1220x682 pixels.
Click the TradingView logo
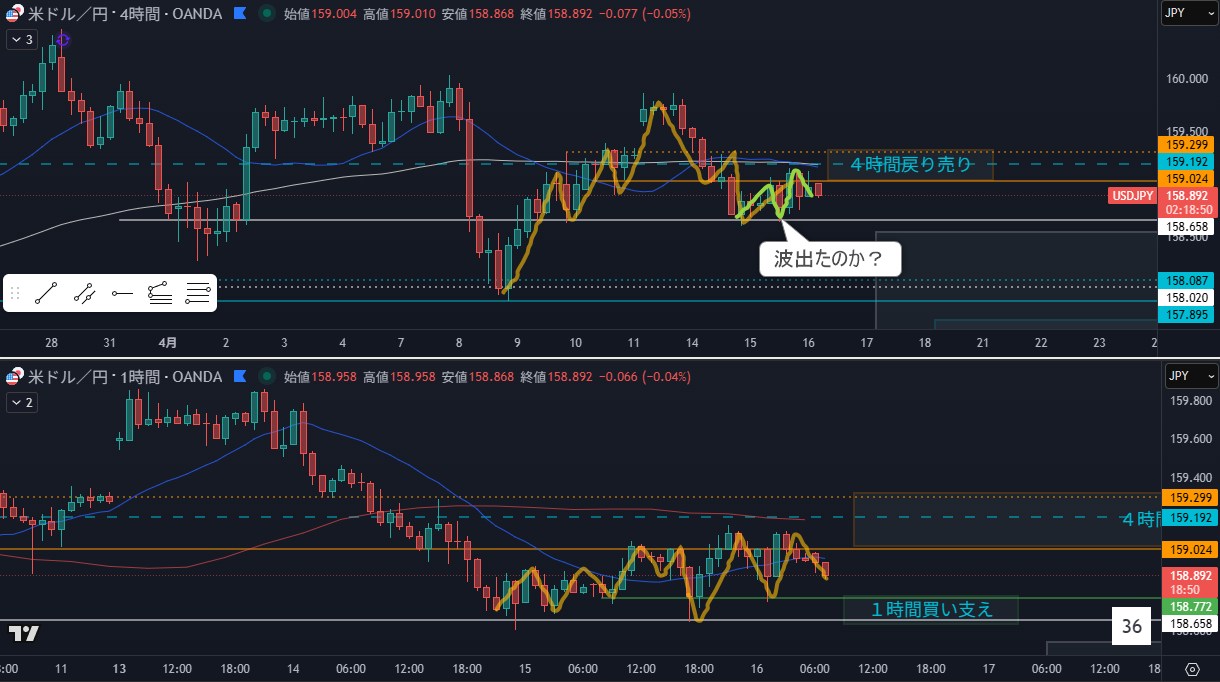[24, 633]
